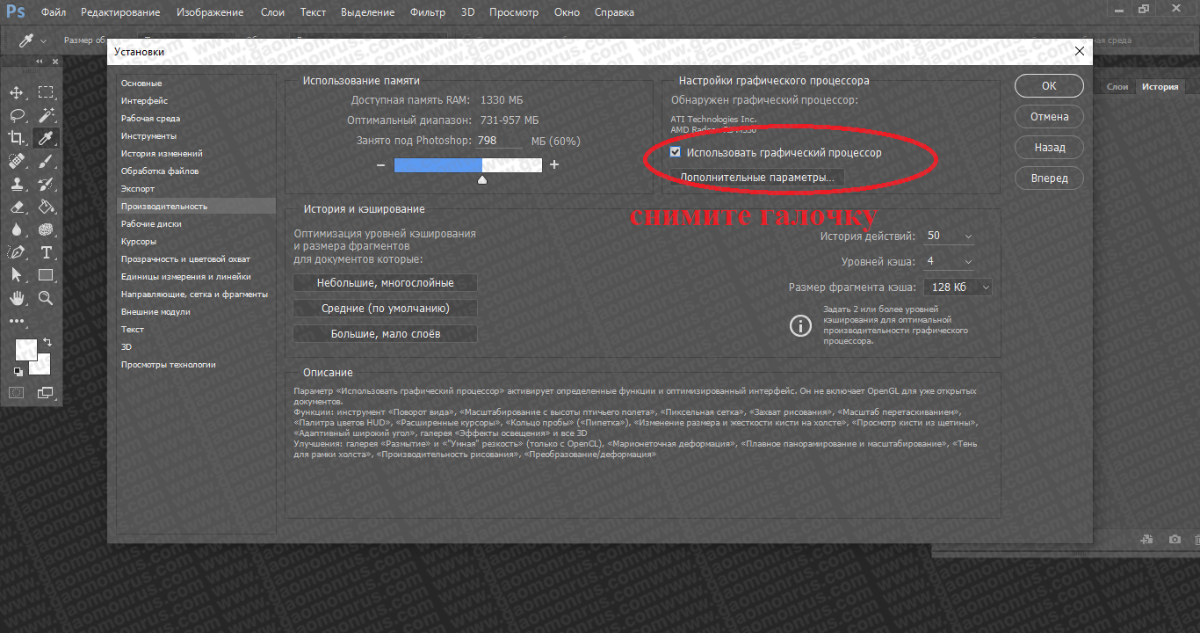Select the Rectangular Marquee tool

coord(46,92)
